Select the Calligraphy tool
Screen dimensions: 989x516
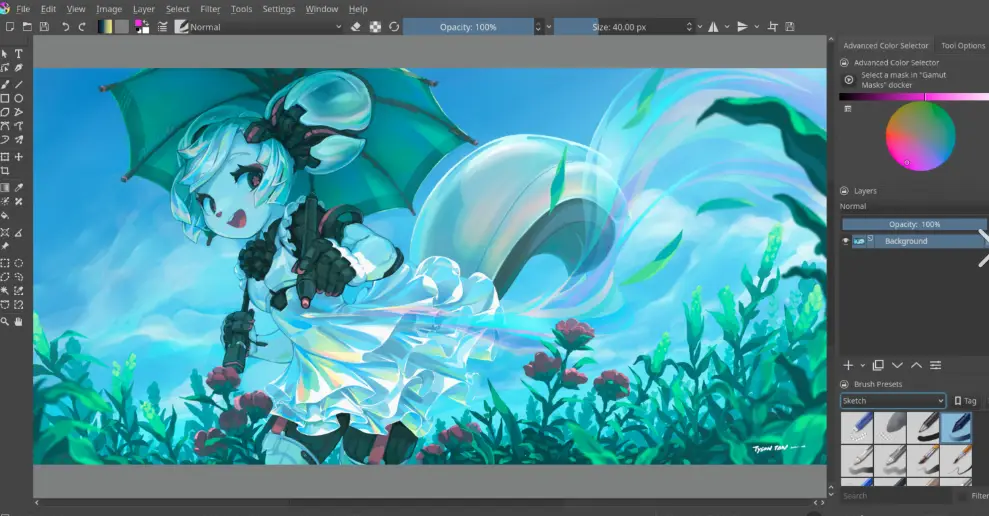tap(19, 68)
